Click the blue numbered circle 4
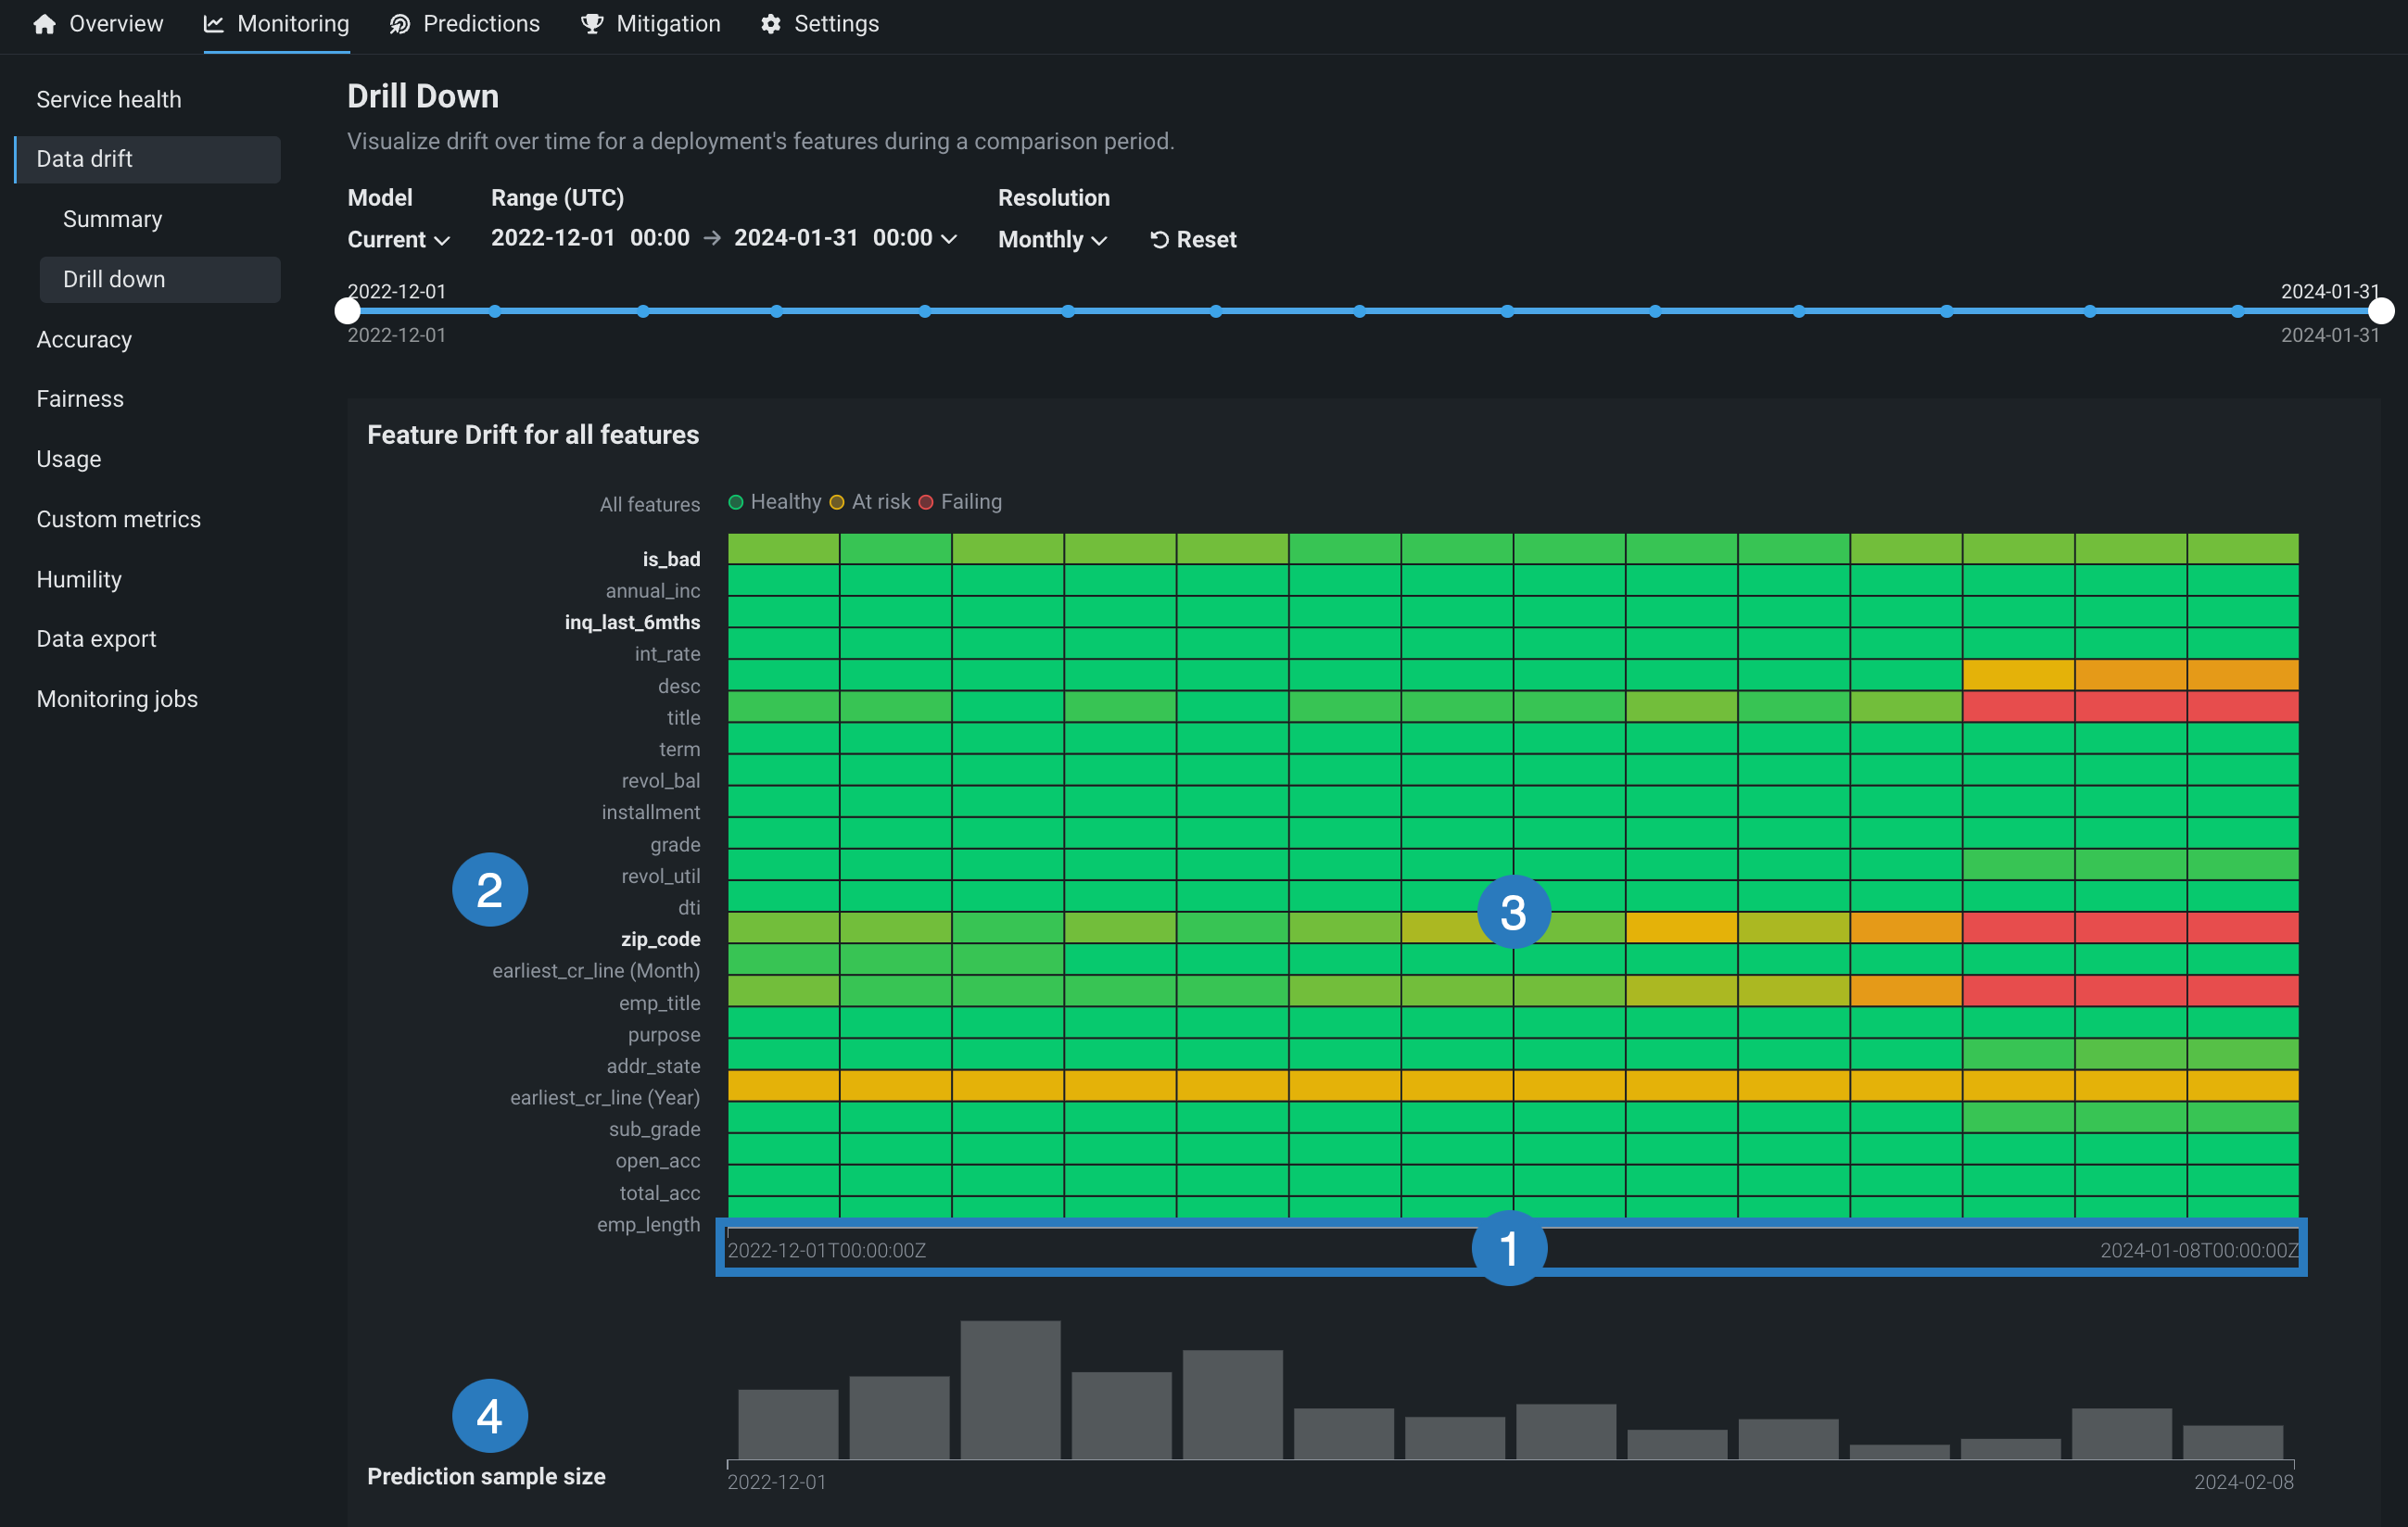The width and height of the screenshot is (2408, 1527). tap(489, 1415)
